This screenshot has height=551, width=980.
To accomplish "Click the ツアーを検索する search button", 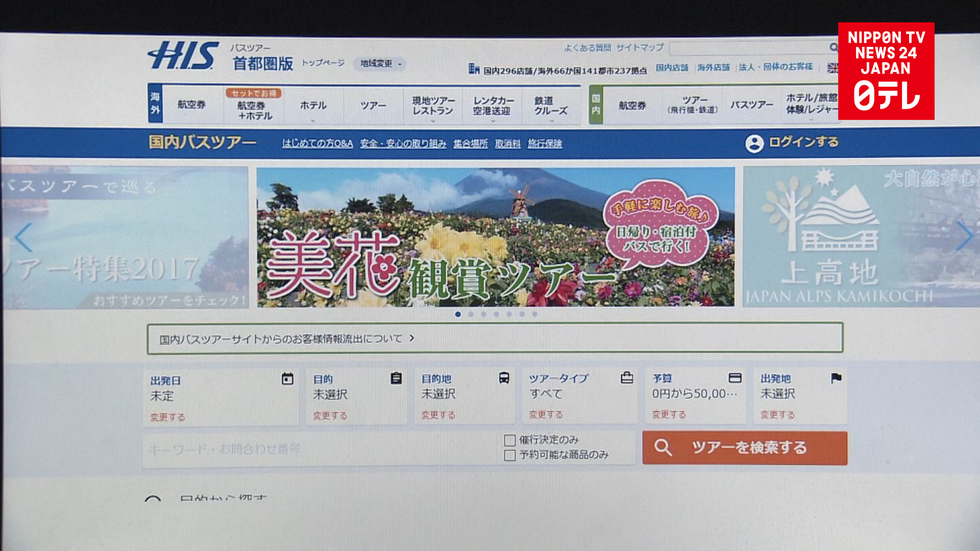I will tap(745, 448).
